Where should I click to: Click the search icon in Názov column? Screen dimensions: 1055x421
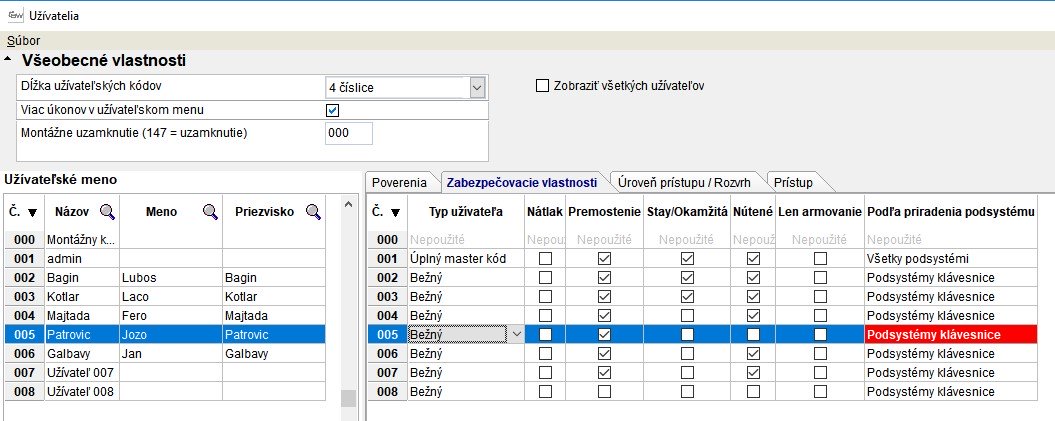tap(107, 211)
